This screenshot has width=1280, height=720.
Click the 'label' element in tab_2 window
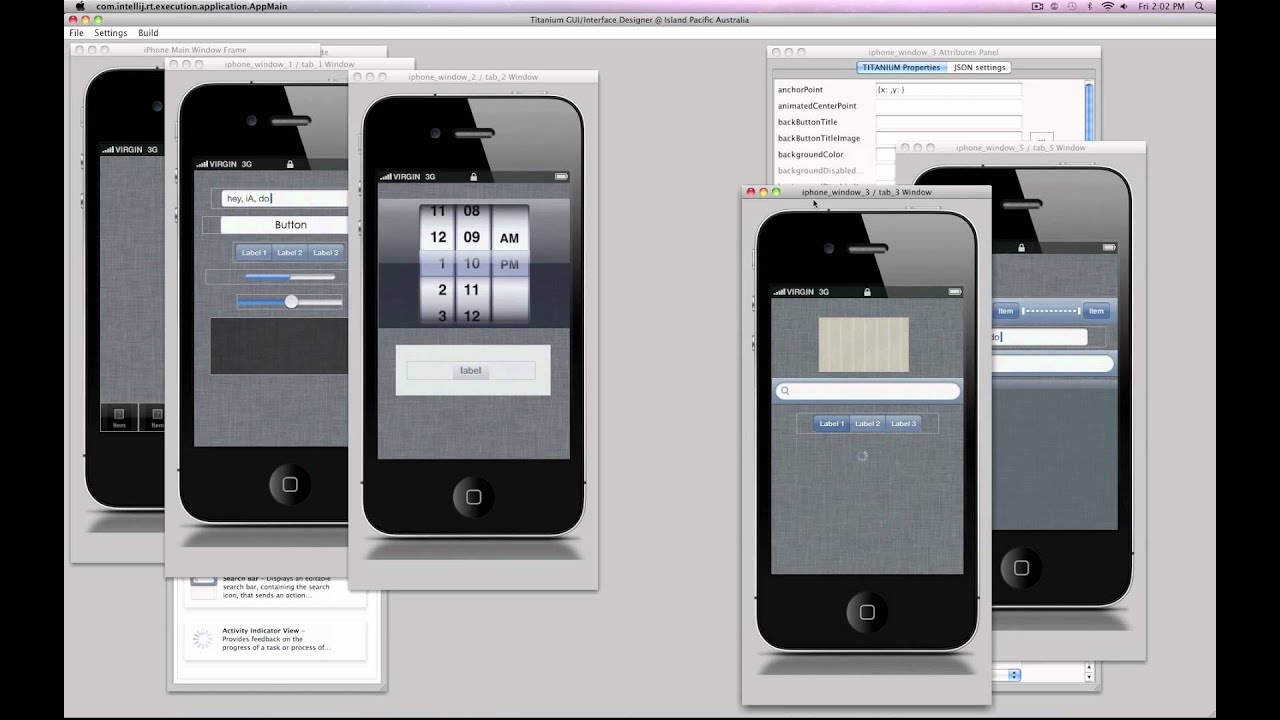point(470,370)
